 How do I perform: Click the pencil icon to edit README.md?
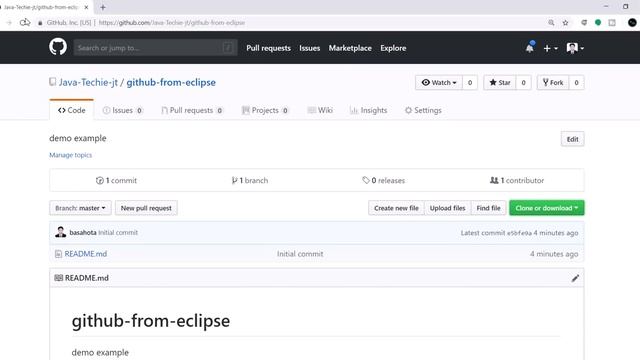coord(575,278)
